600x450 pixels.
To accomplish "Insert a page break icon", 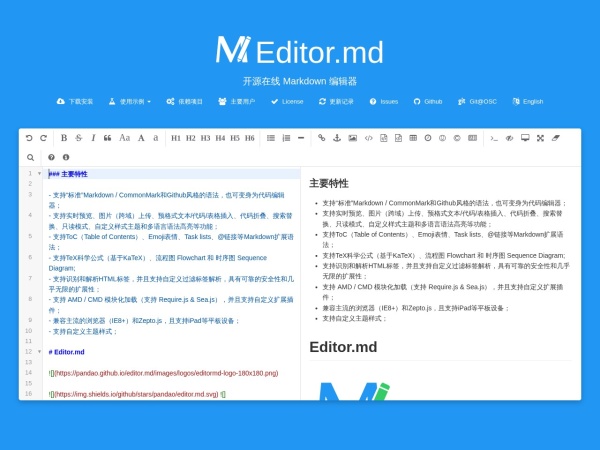I will pyautogui.click(x=473, y=138).
